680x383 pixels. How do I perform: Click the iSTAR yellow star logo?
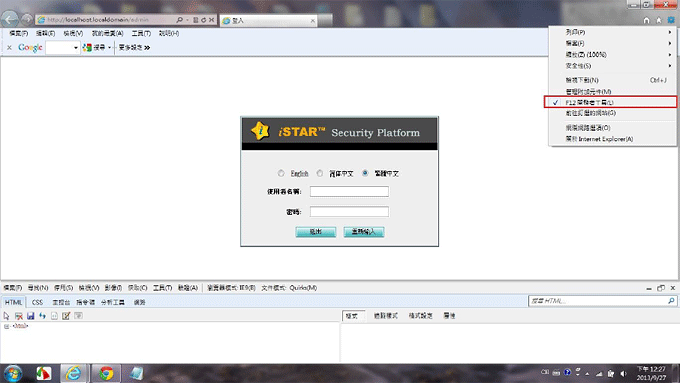click(260, 131)
